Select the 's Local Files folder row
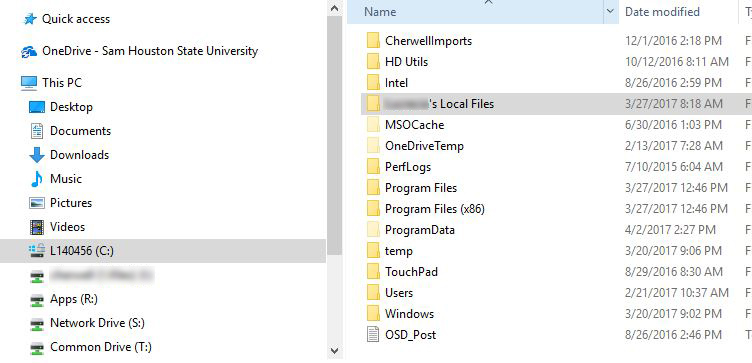Viewport: 752px width, 363px height. pos(556,104)
